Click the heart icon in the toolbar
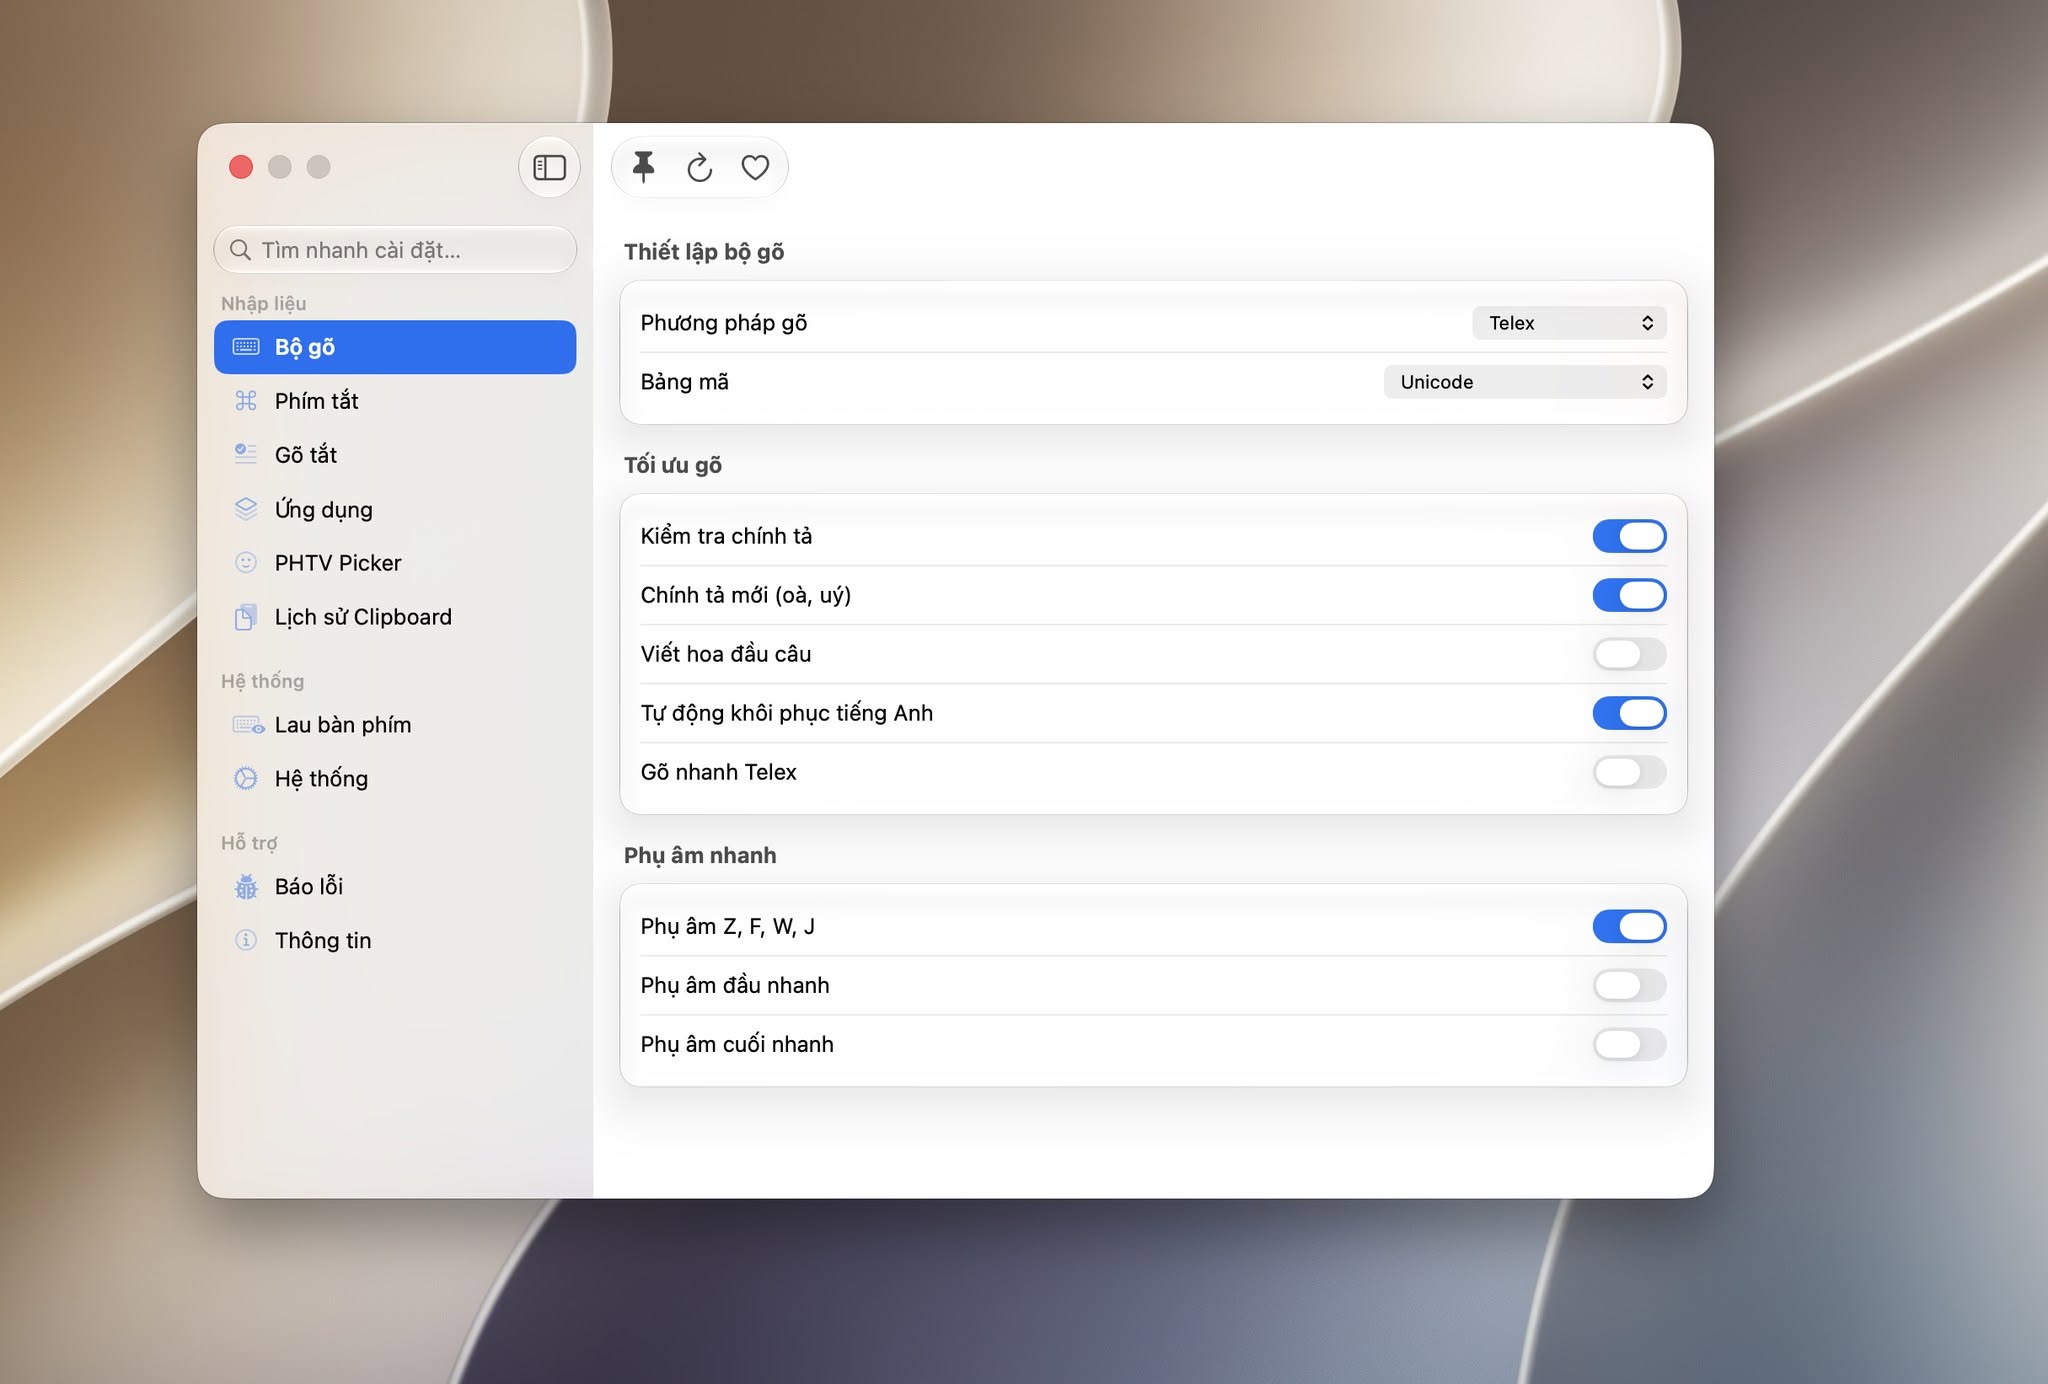This screenshot has height=1384, width=2048. click(x=755, y=167)
